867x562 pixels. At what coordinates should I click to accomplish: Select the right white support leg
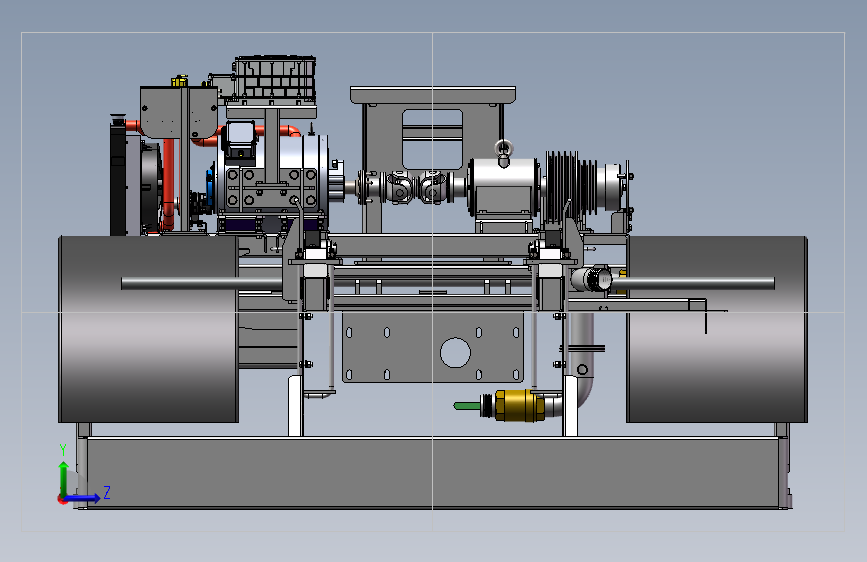(570, 405)
